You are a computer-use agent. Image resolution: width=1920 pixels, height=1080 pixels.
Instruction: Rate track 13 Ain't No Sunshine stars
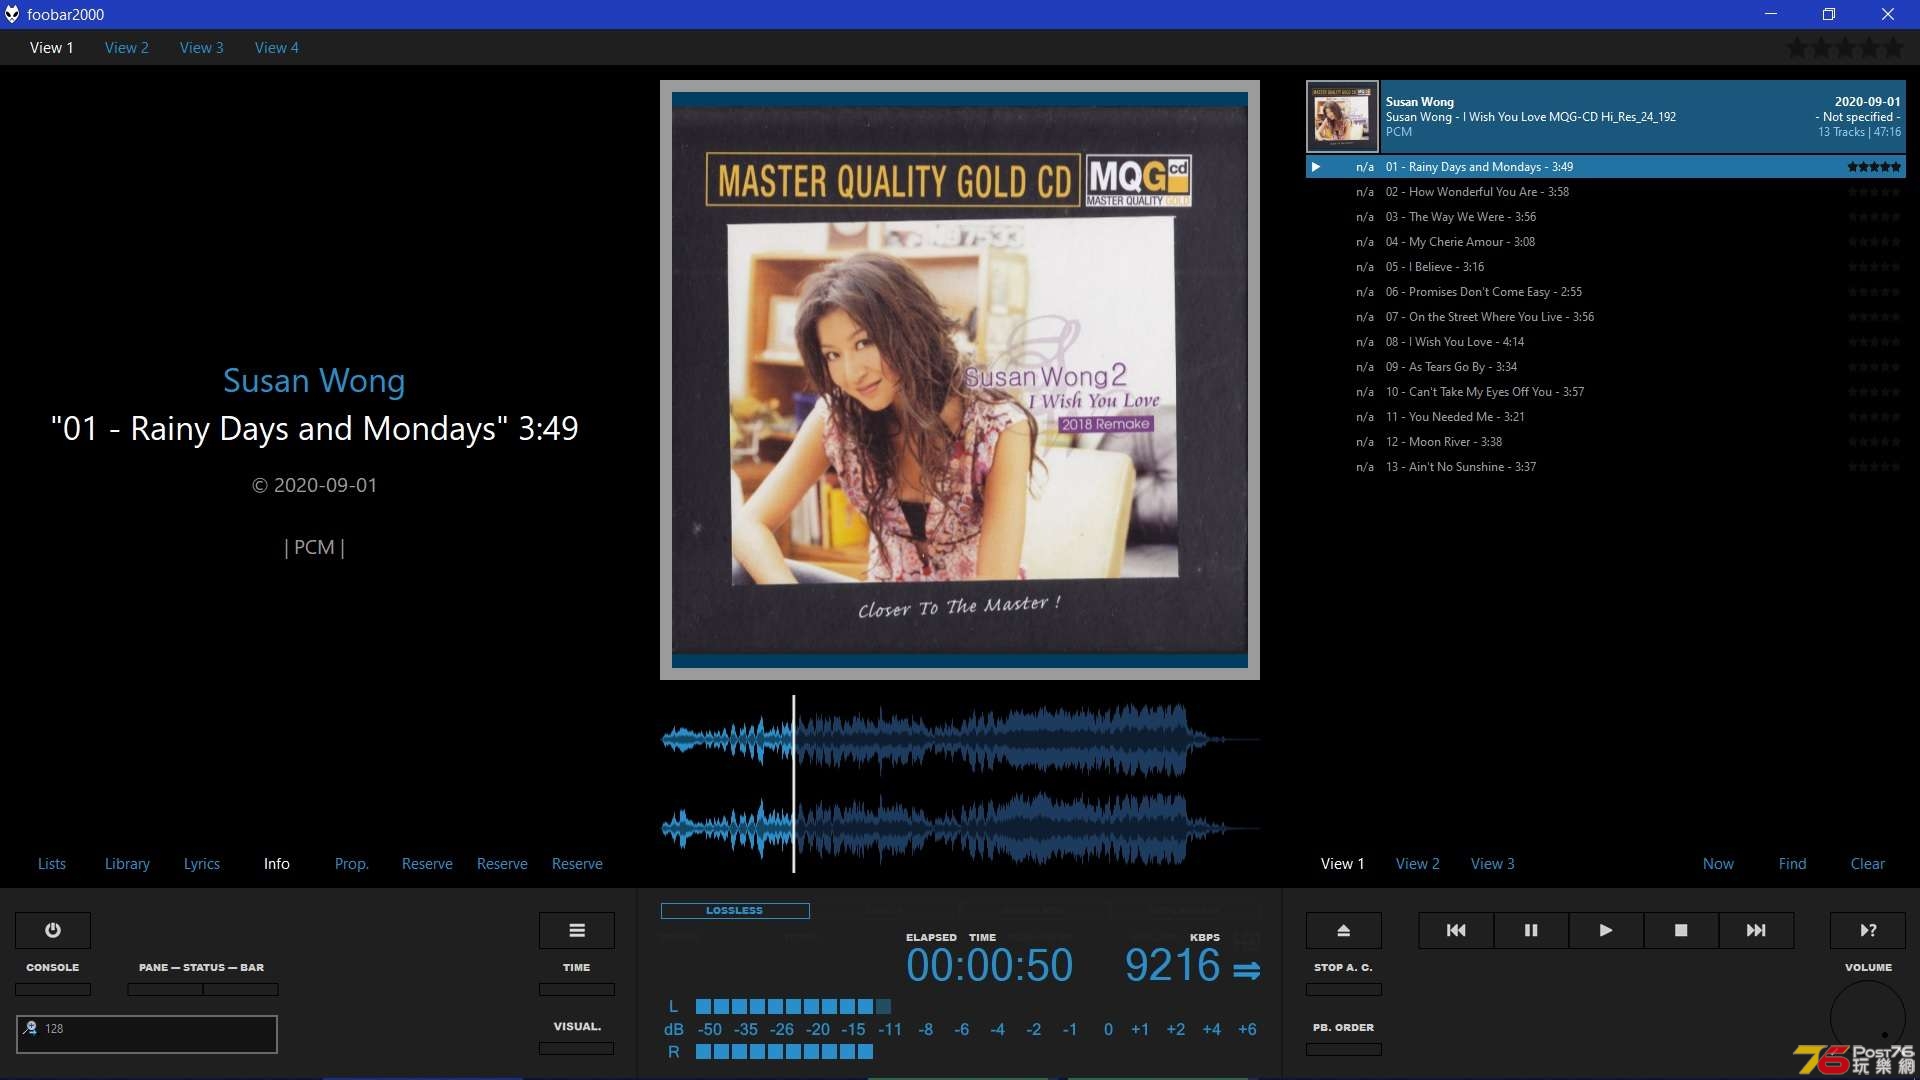1874,467
